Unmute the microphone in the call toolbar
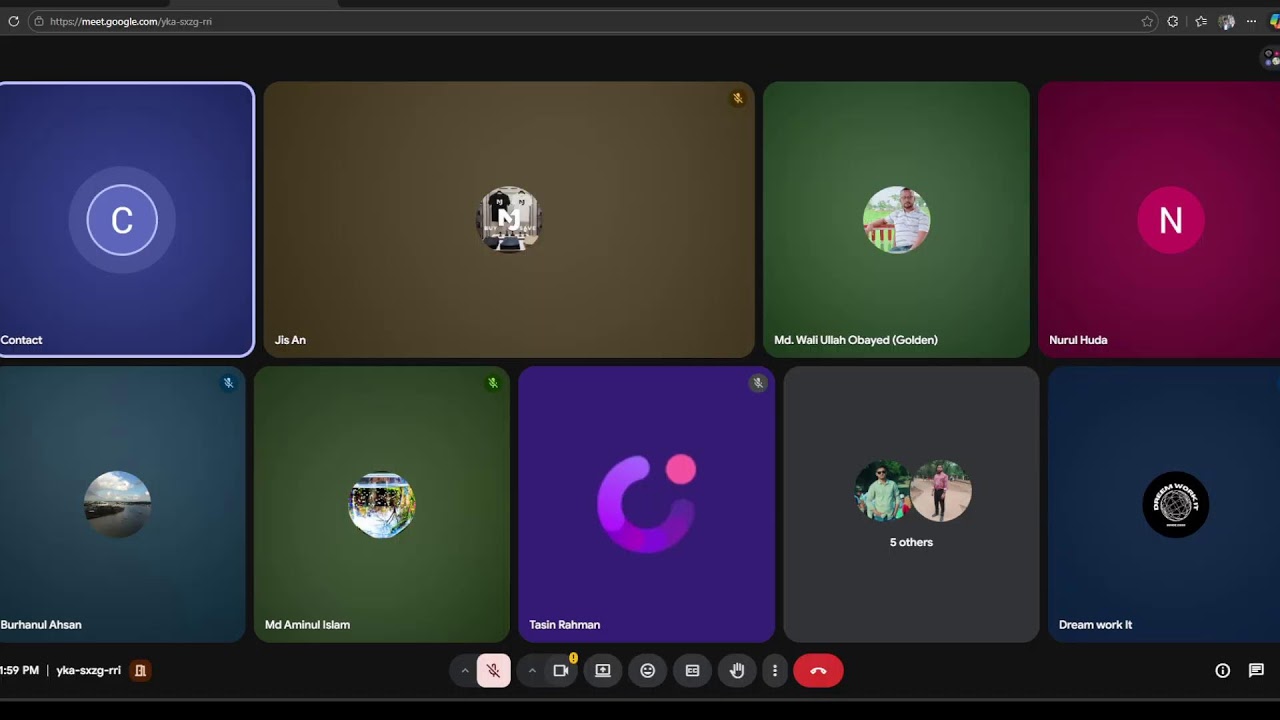1280x720 pixels. [493, 671]
